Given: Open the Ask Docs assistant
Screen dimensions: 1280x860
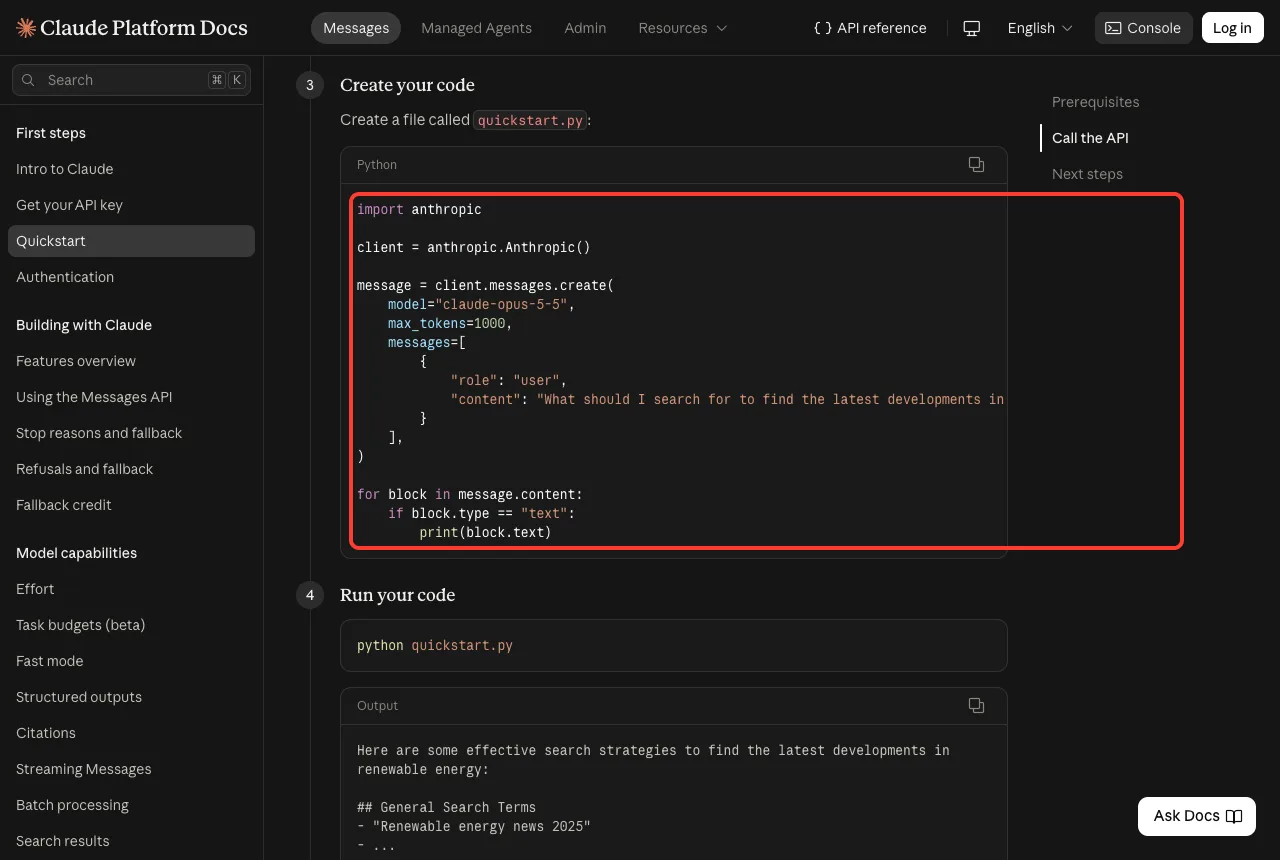Looking at the screenshot, I should (1197, 816).
